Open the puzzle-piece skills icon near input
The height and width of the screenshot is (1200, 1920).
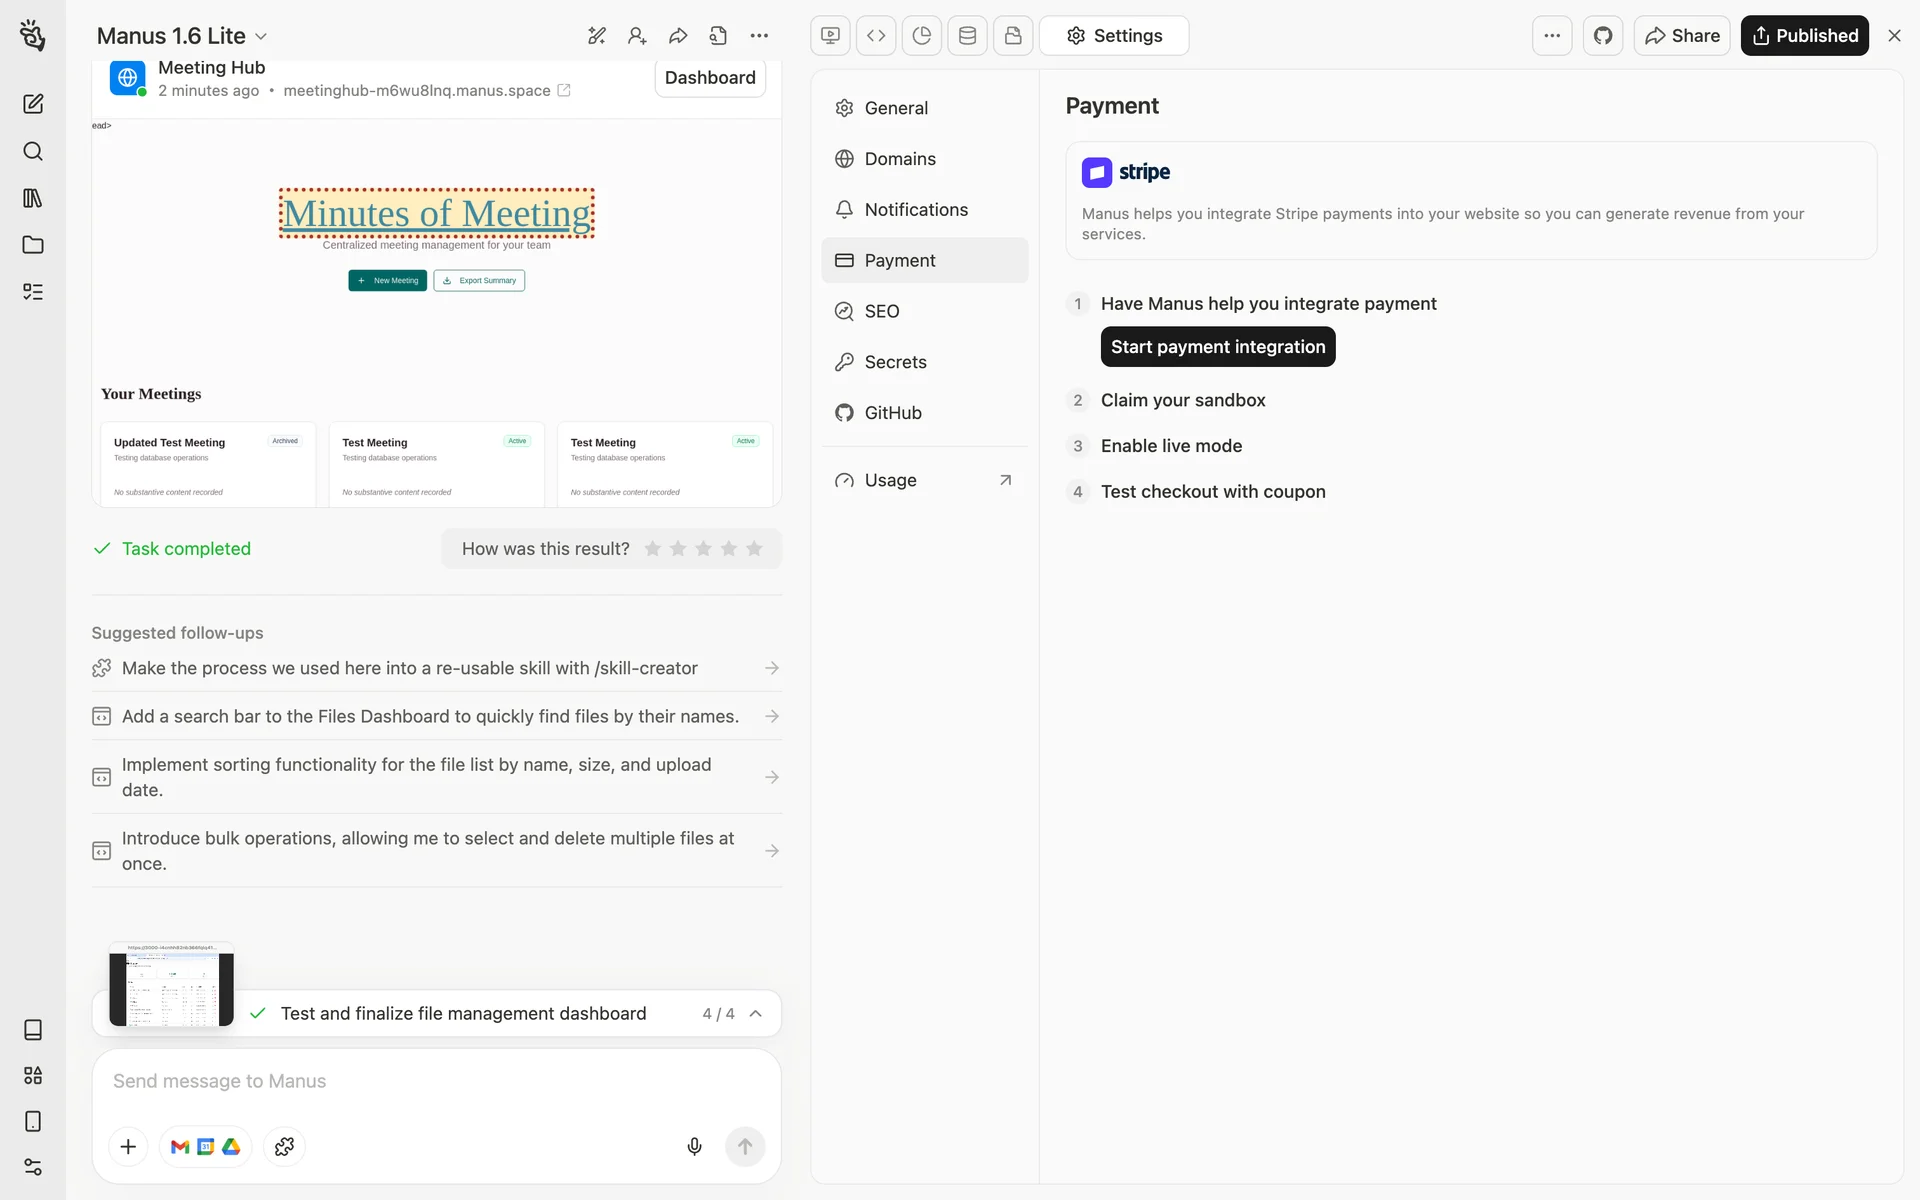coord(284,1146)
